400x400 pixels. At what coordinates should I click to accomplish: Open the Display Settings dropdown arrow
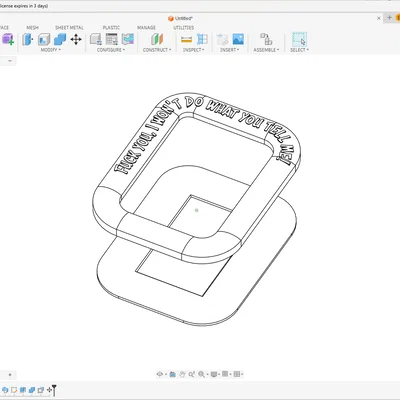219,375
